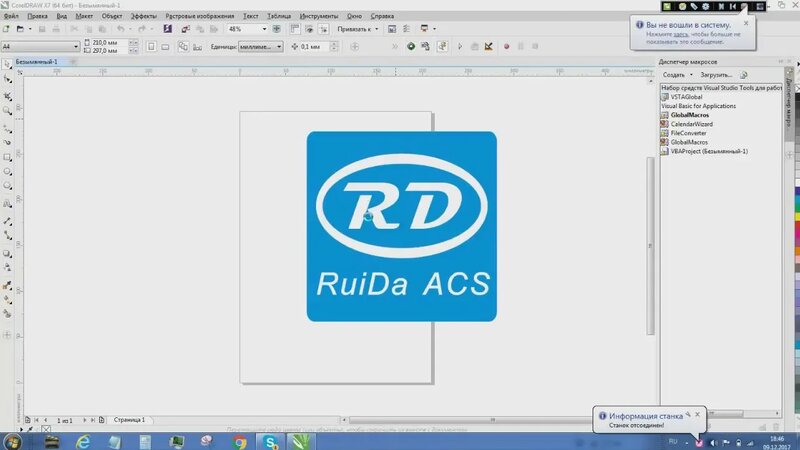Expand the Open file dropdown arrow
Viewport: 800px width, 450px height.
pyautogui.click(x=30, y=29)
